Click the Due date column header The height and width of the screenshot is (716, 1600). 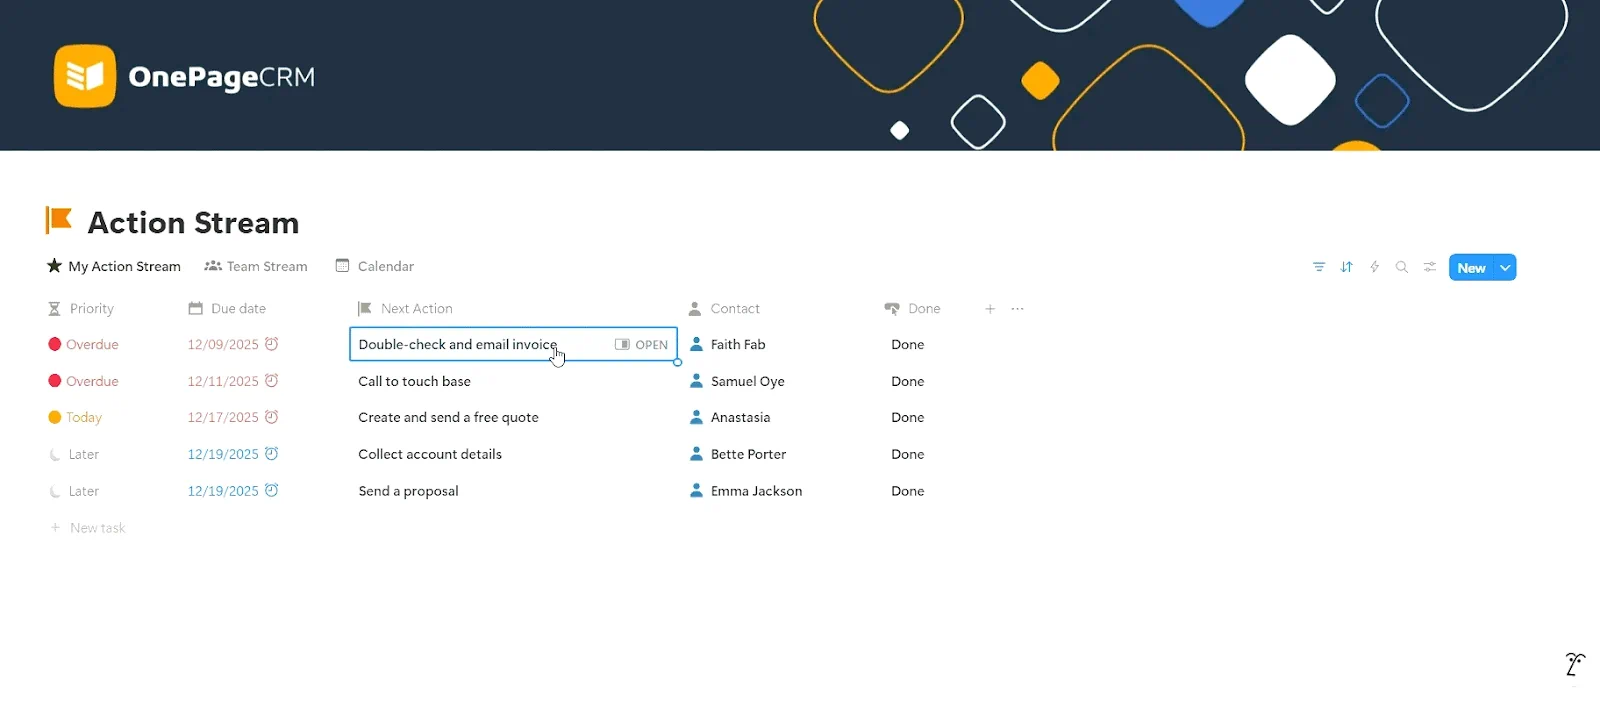click(227, 309)
